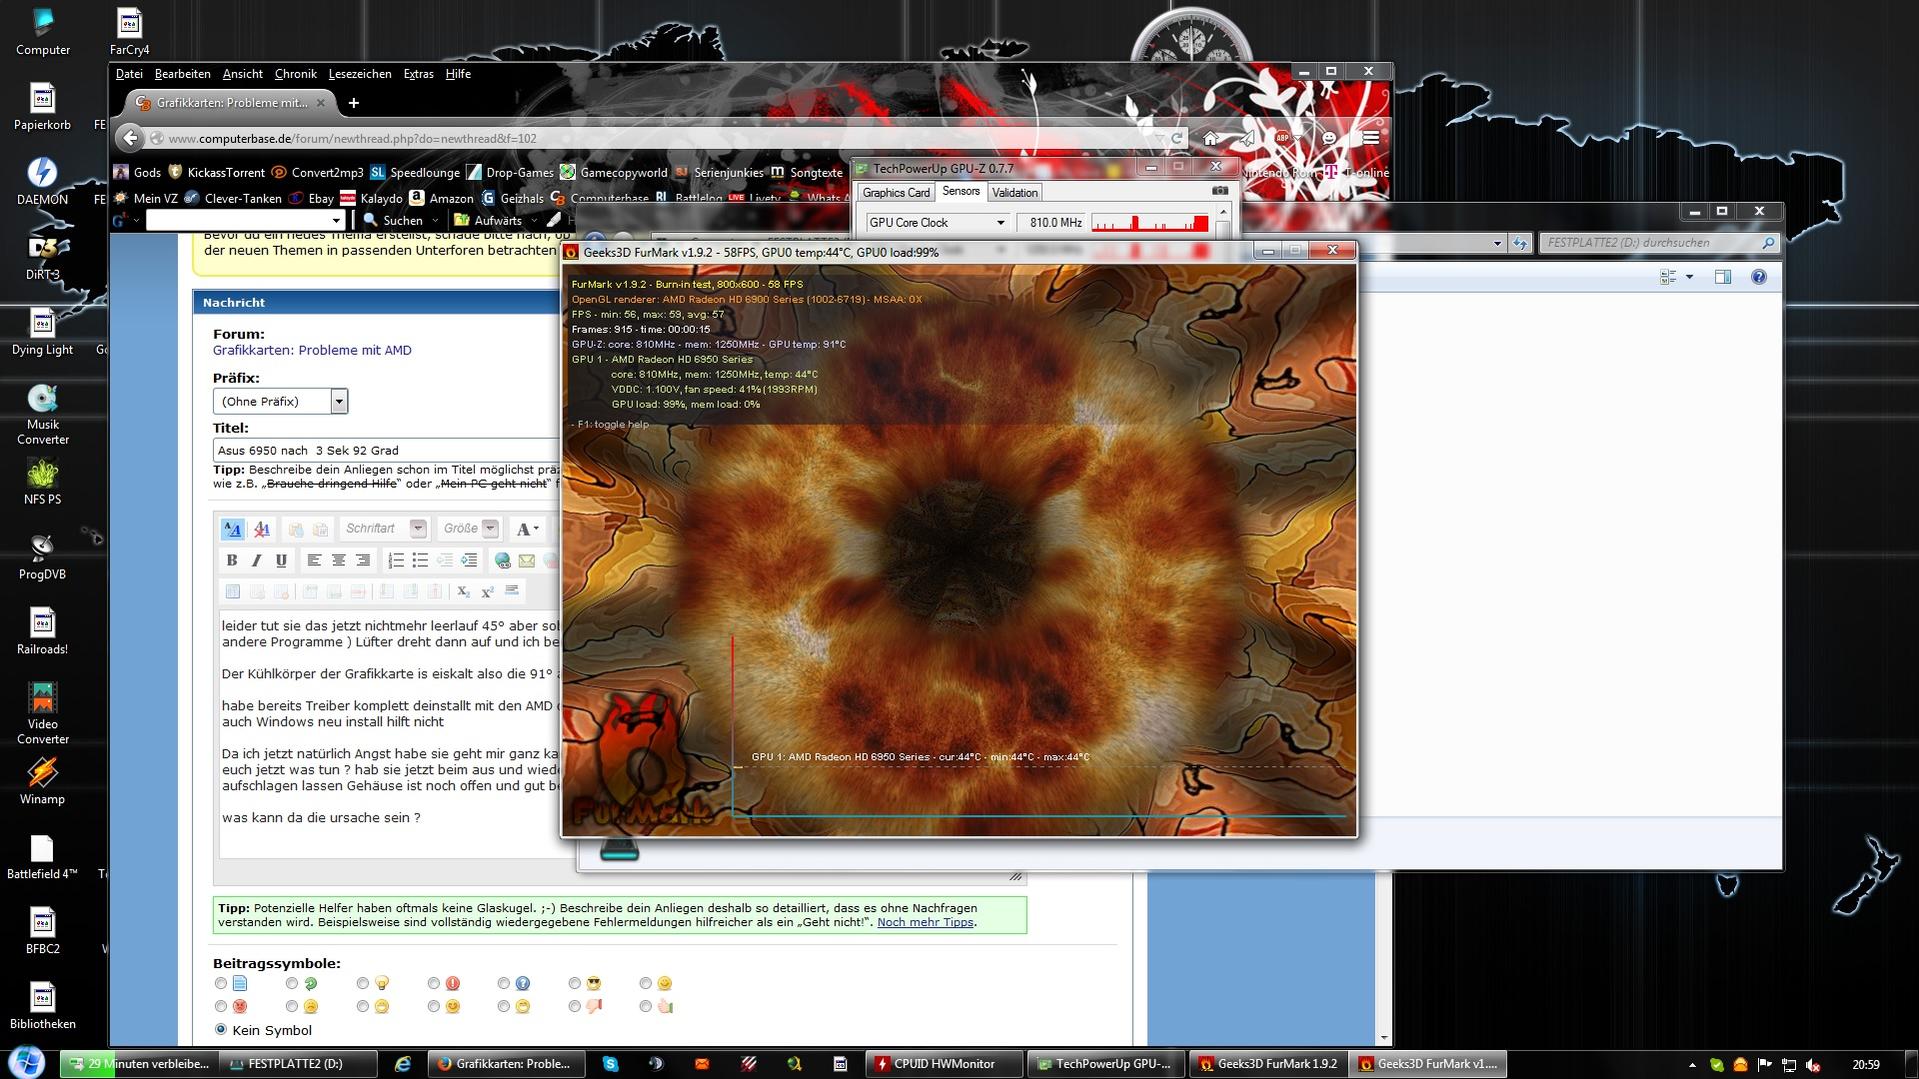Expand Explorer view options arrow

(1690, 277)
